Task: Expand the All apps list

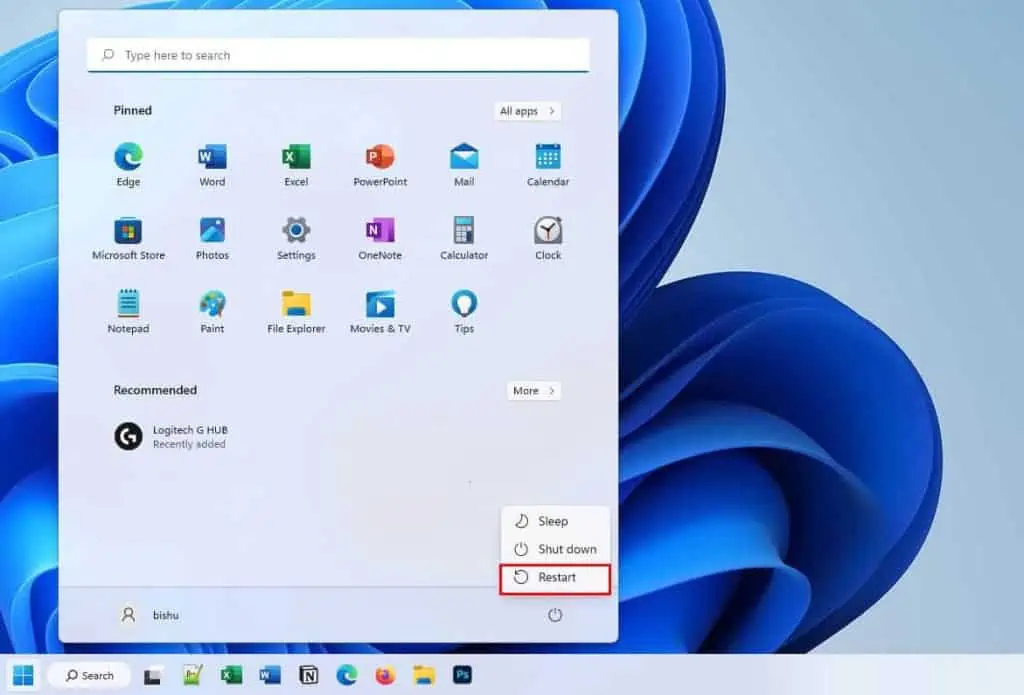Action: coord(527,111)
